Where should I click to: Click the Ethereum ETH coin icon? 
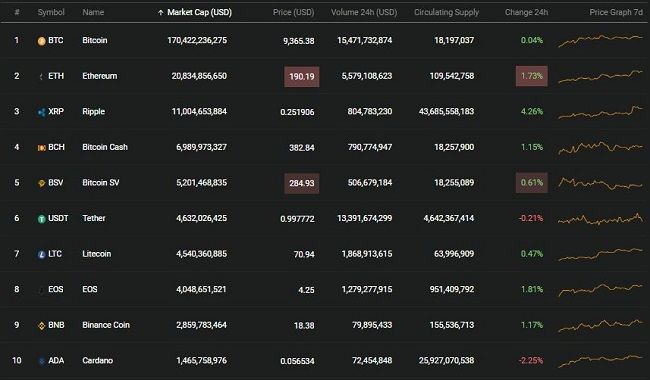(x=41, y=76)
